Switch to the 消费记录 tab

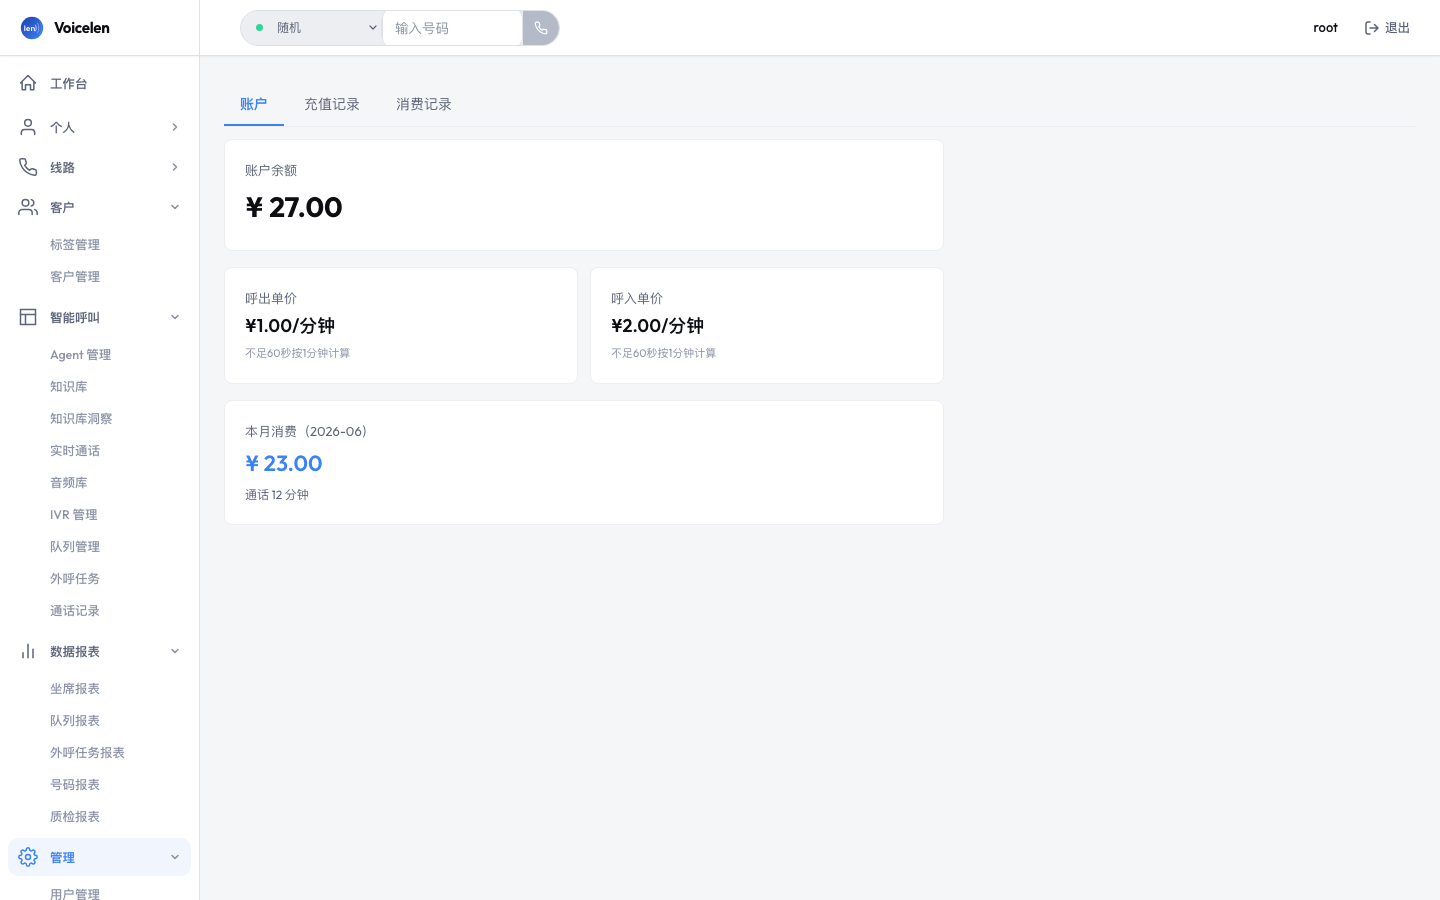point(424,104)
